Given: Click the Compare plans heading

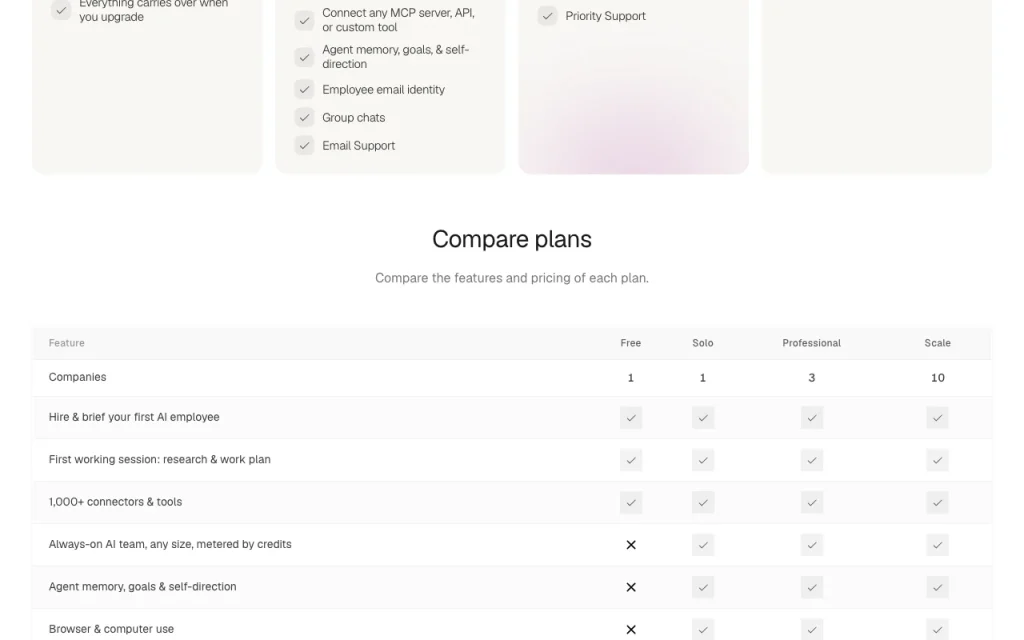Looking at the screenshot, I should (x=512, y=239).
